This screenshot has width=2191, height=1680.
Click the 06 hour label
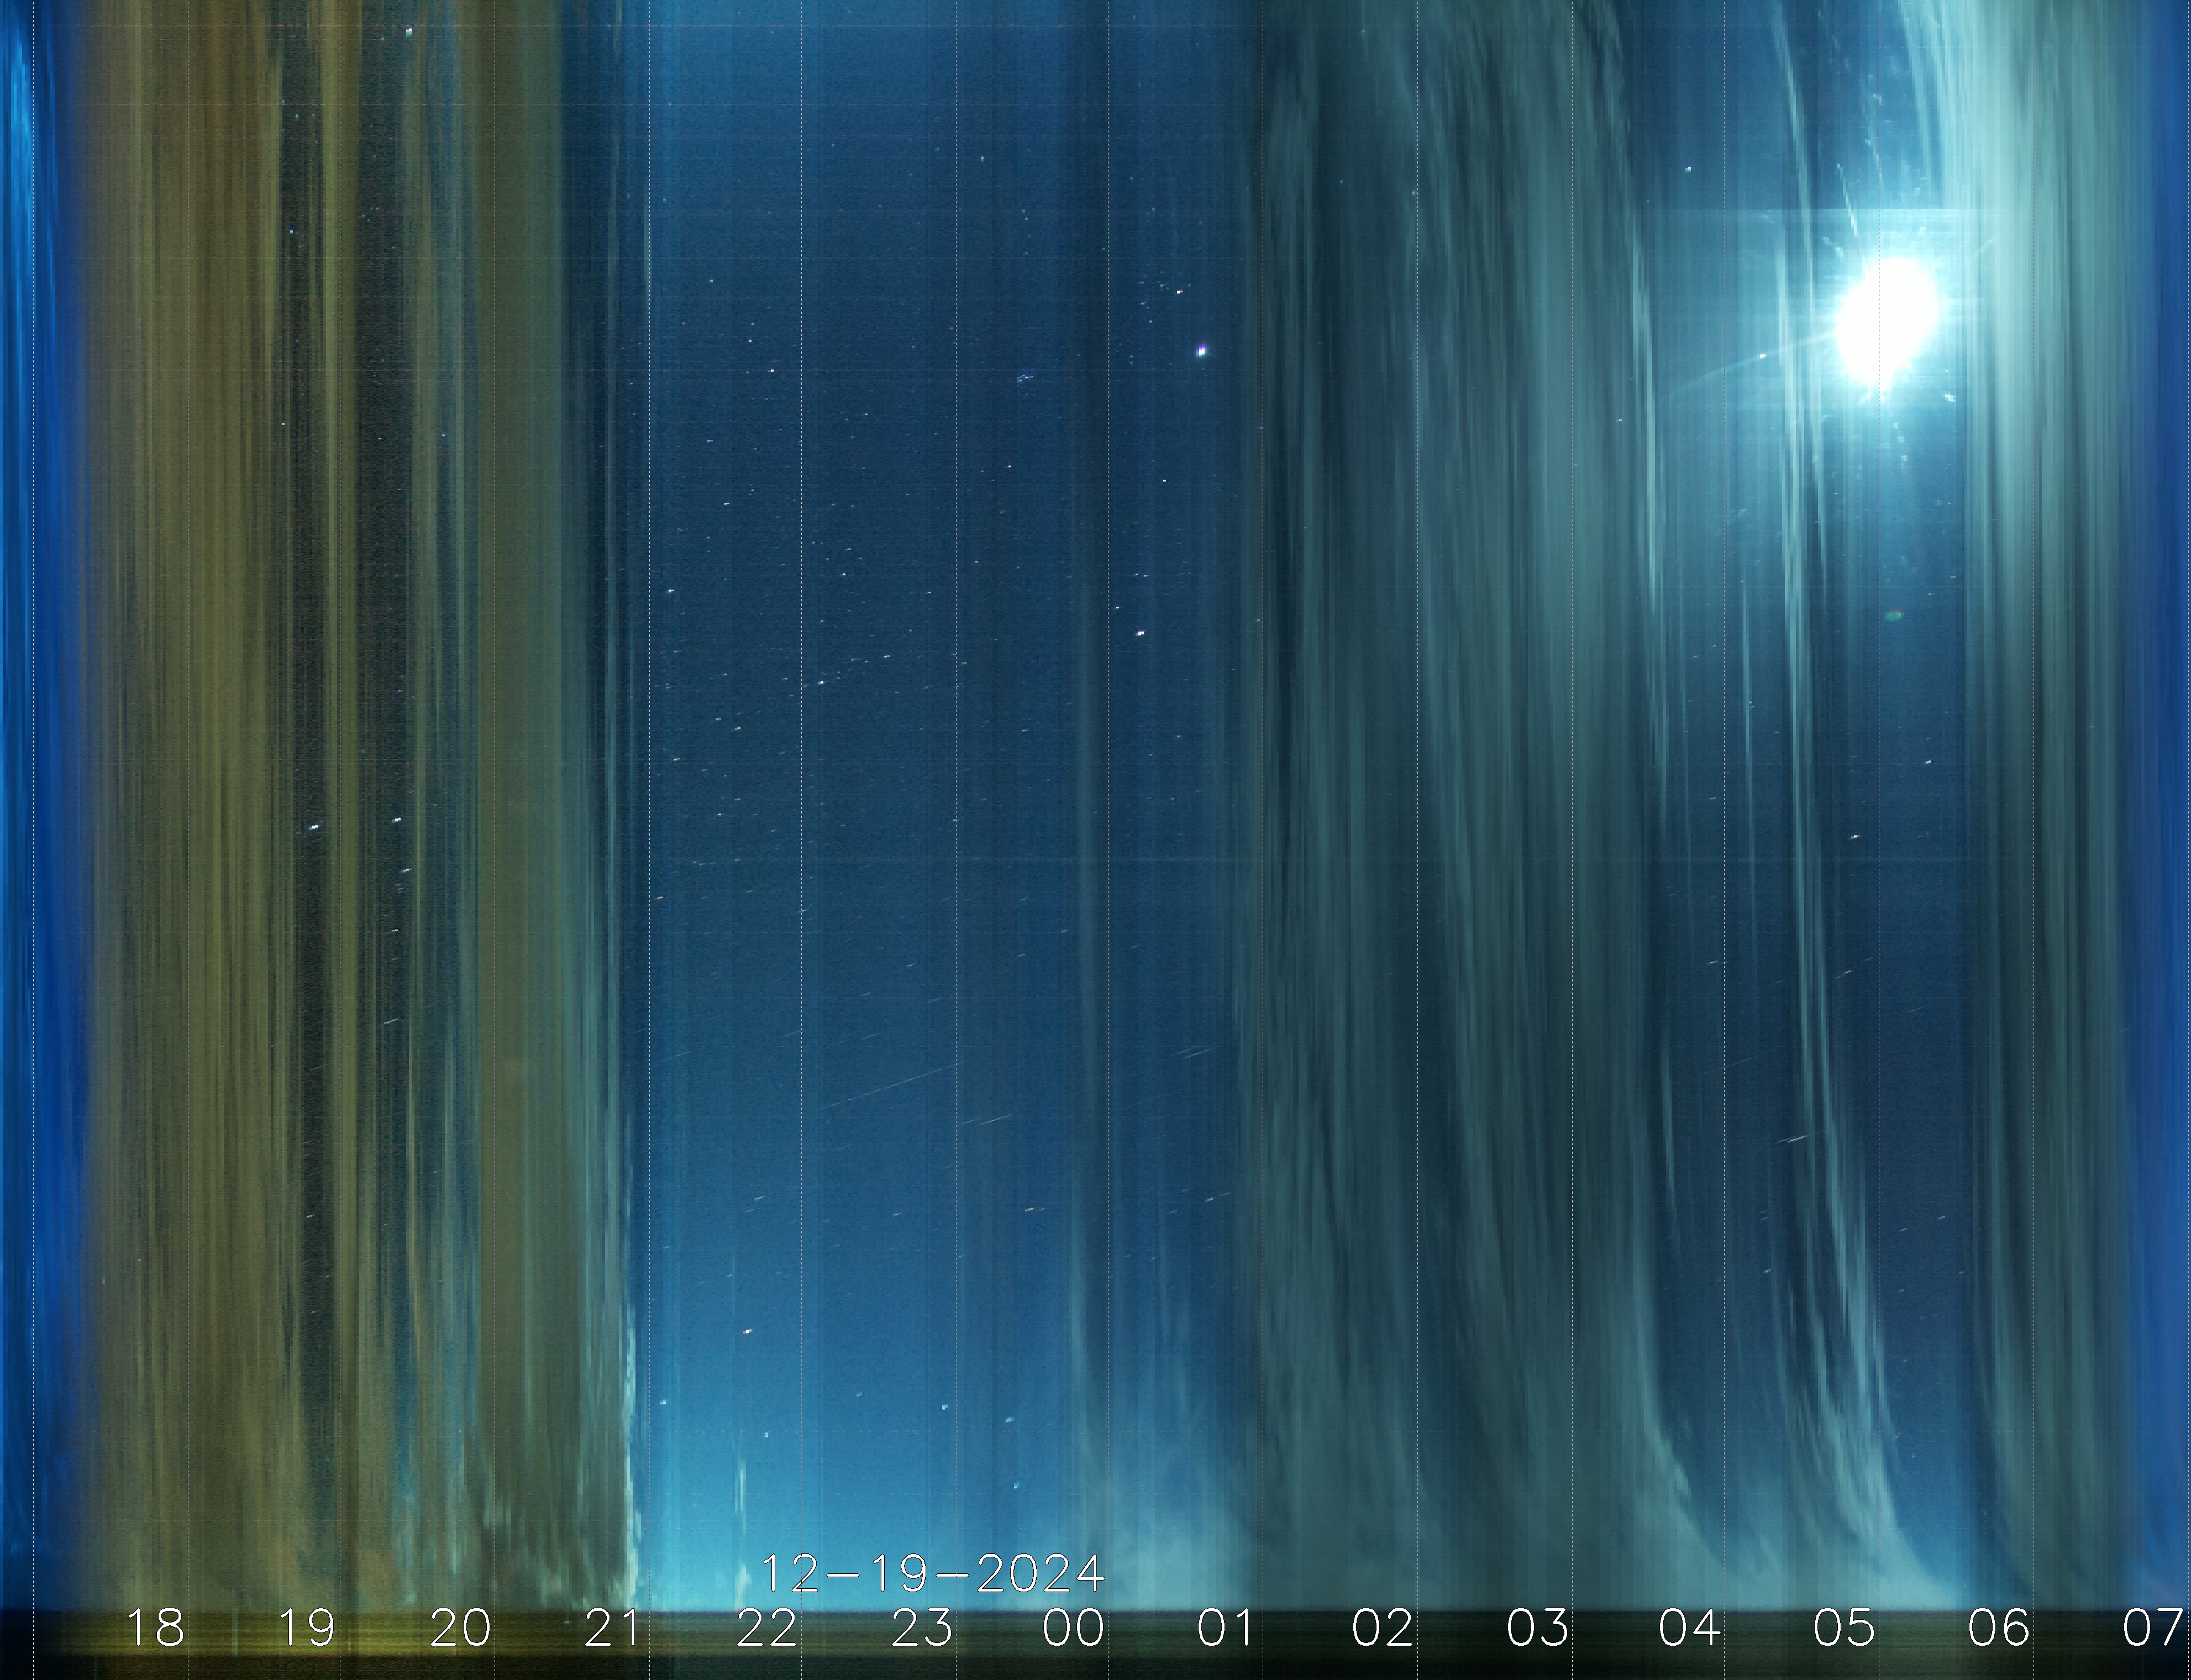(x=1998, y=1629)
